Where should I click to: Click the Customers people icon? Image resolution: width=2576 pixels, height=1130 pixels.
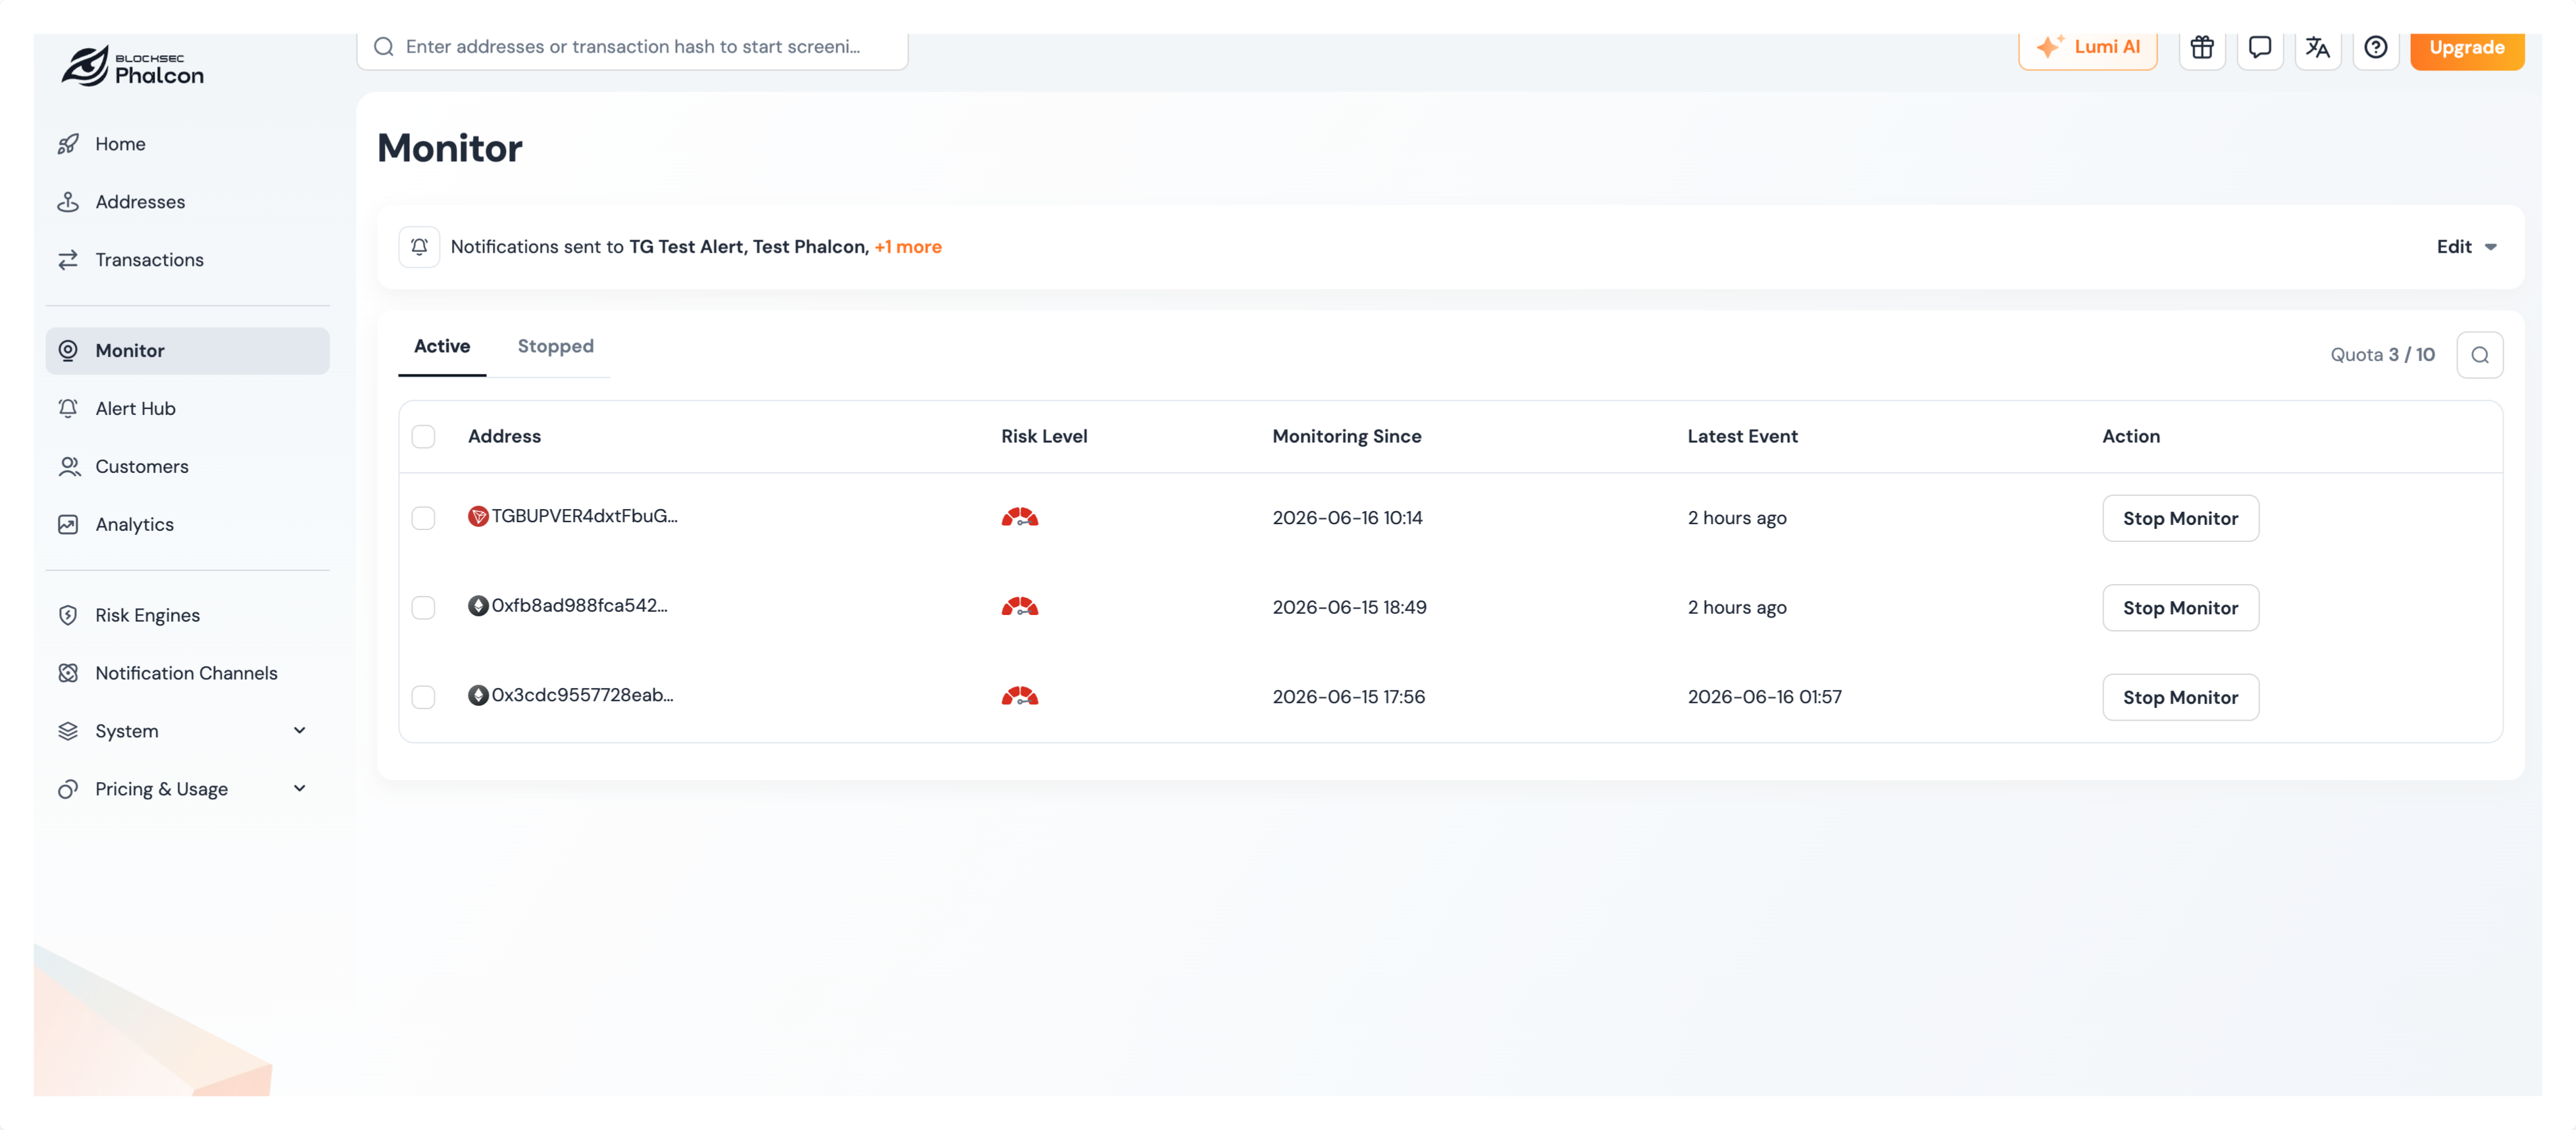pyautogui.click(x=68, y=467)
